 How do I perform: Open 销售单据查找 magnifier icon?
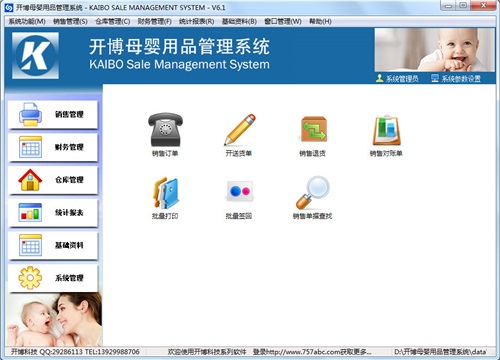point(313,193)
